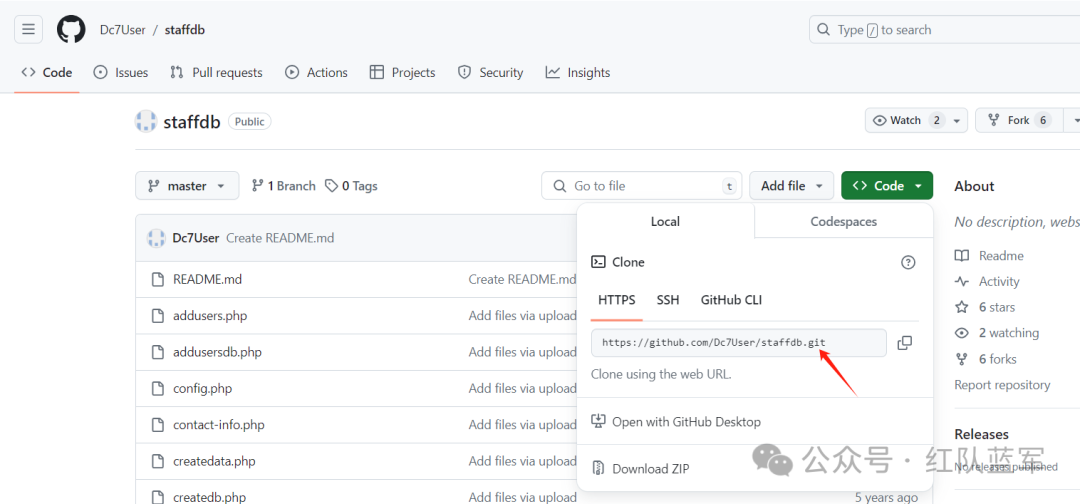Click the book icon beside Readme
This screenshot has height=504, width=1080.
click(962, 255)
